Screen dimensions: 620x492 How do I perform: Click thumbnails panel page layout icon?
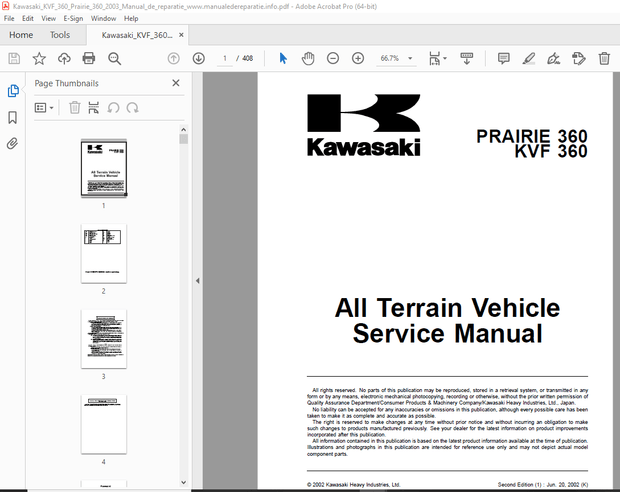(94, 108)
